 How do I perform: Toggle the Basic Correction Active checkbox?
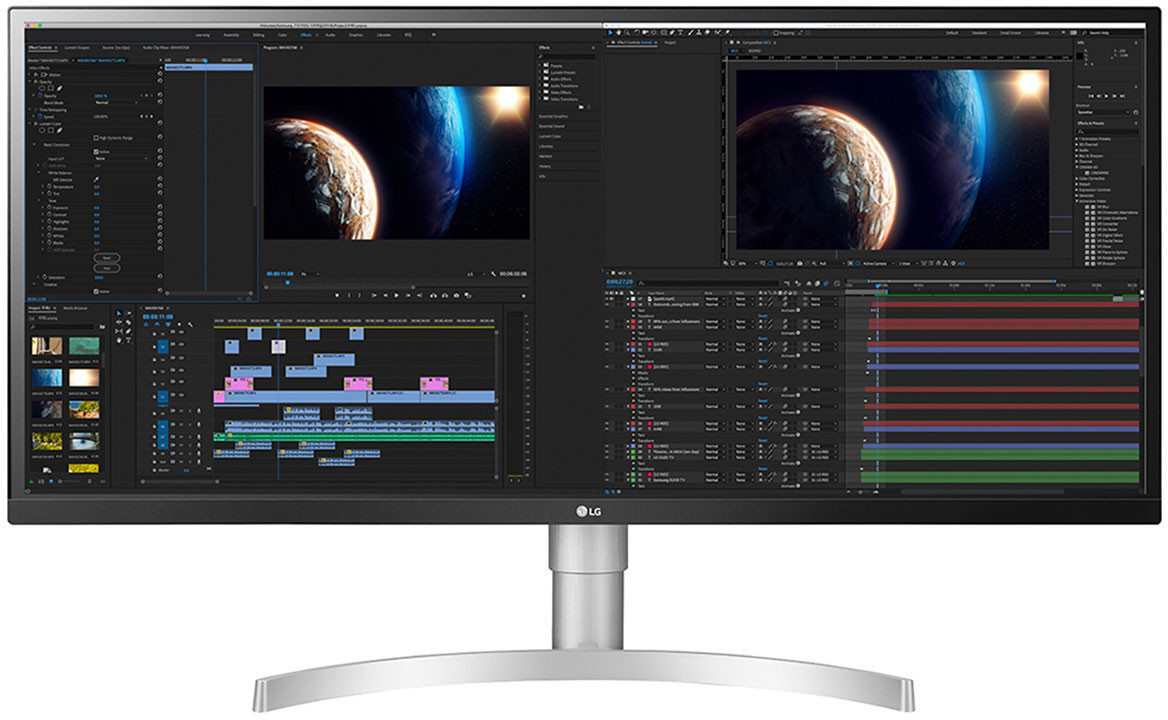click(96, 153)
